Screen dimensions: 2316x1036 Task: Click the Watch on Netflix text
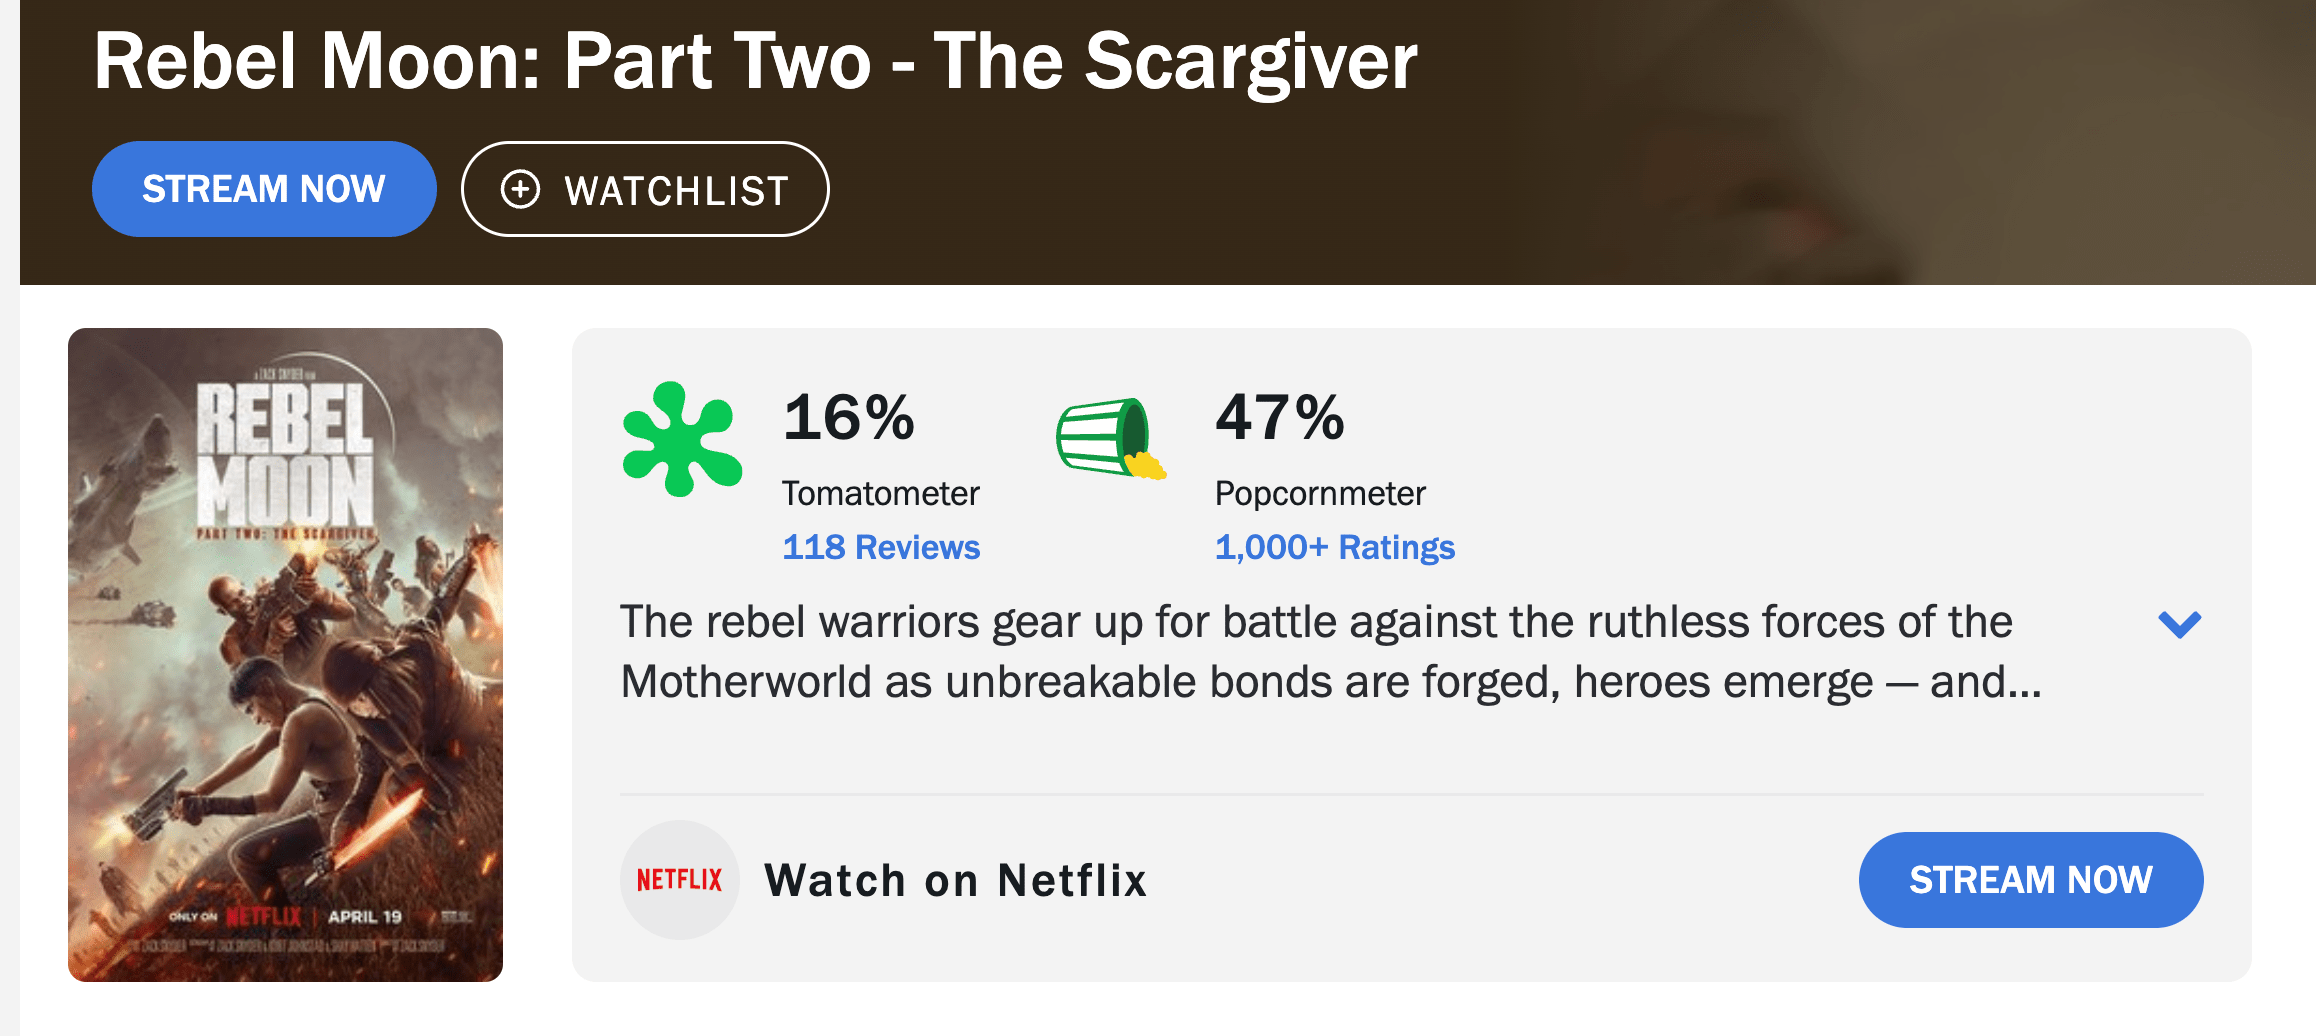955,880
